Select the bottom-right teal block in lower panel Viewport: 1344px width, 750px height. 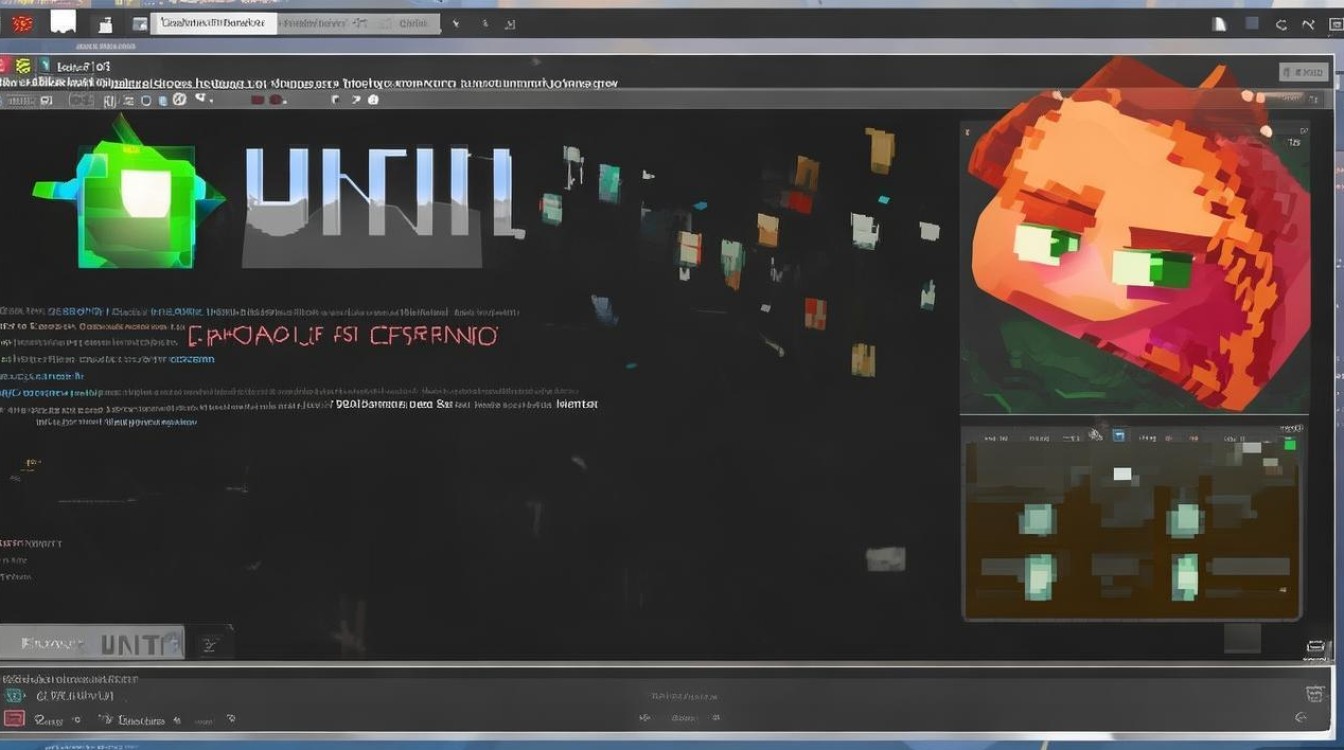click(x=1185, y=575)
